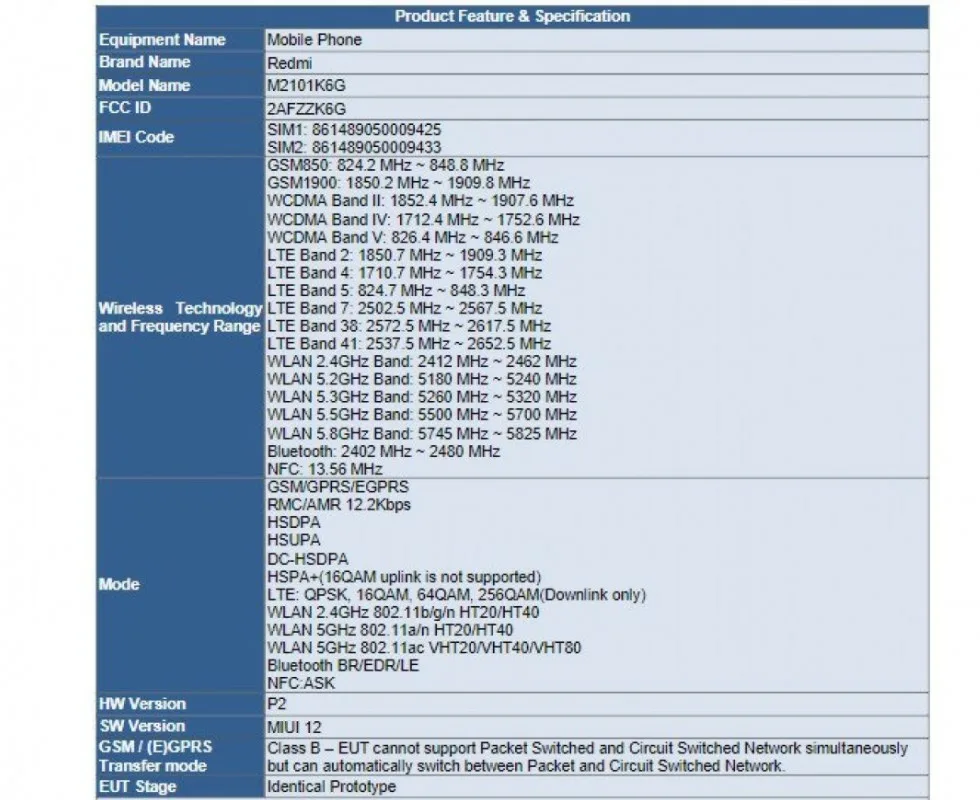Click the 'DC-HSDPA' mode line
980x800 pixels.
click(x=308, y=559)
